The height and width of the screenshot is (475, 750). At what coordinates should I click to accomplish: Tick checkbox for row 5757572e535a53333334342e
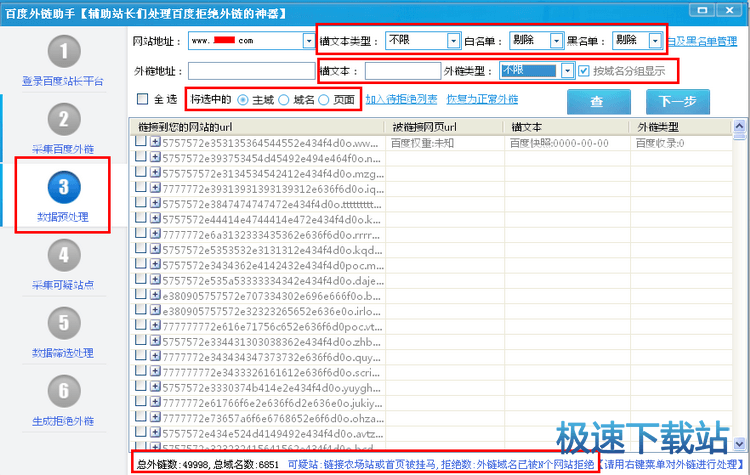coord(141,279)
